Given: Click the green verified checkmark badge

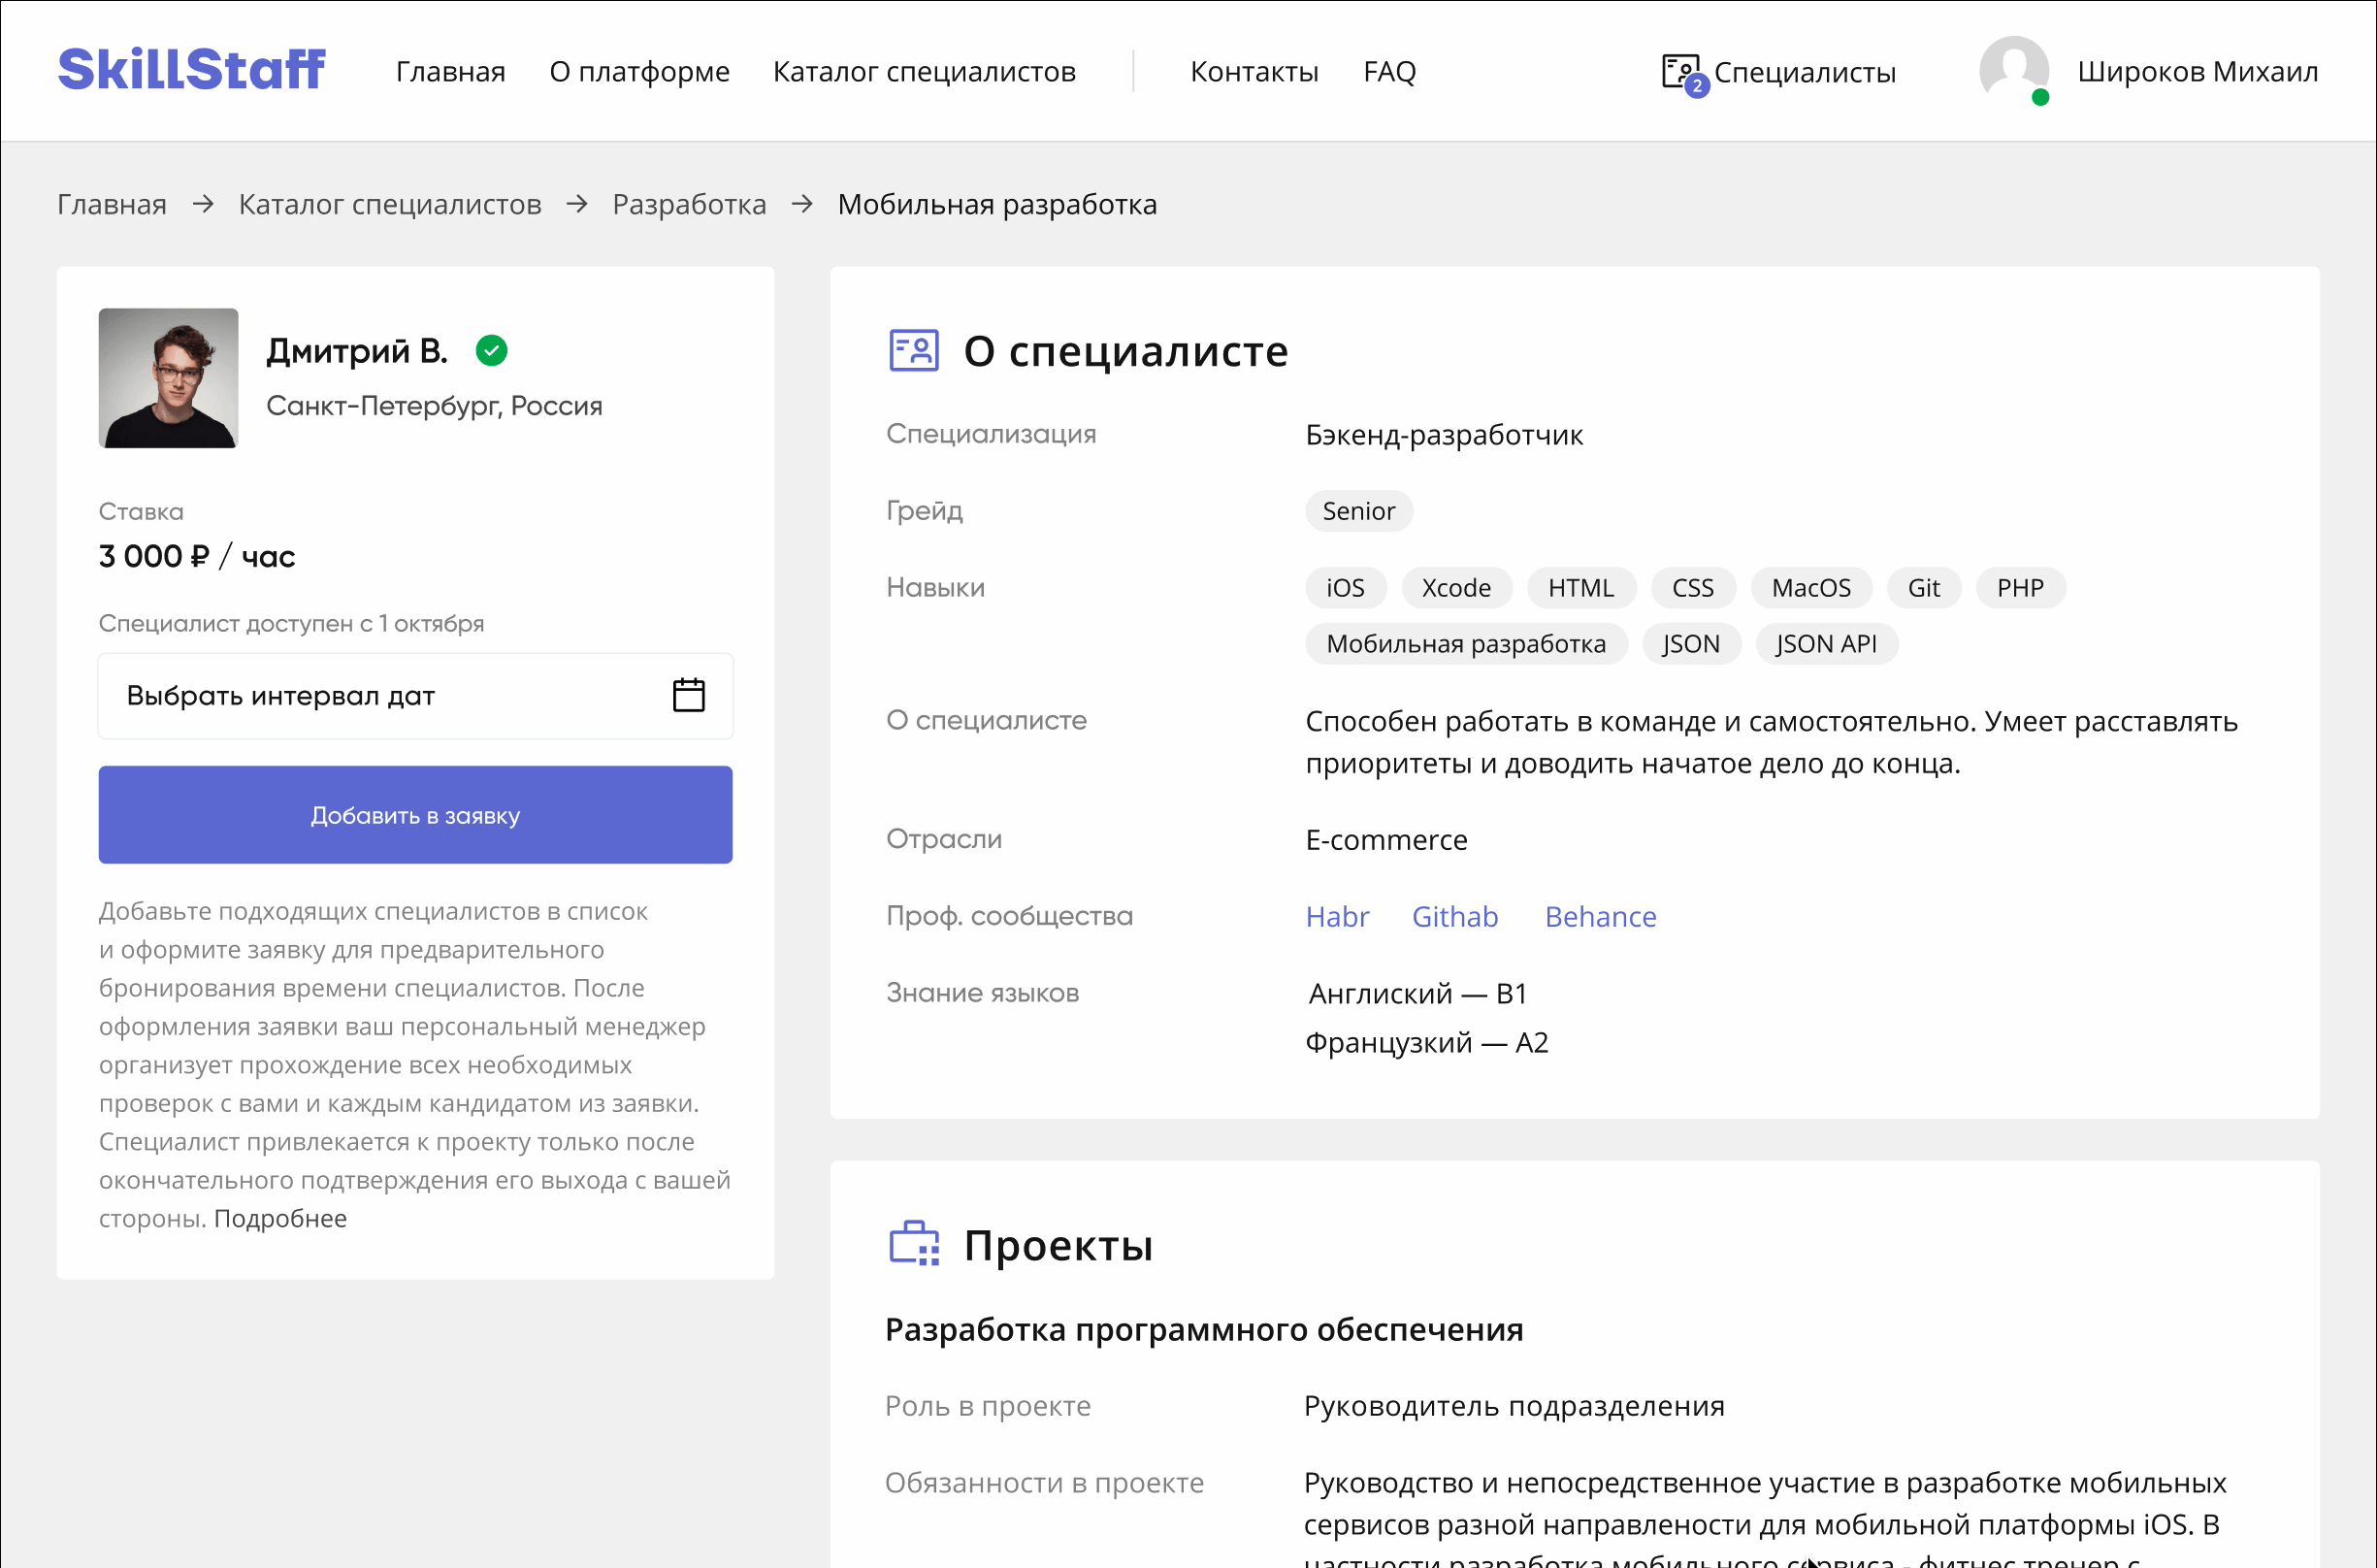Looking at the screenshot, I should [491, 351].
